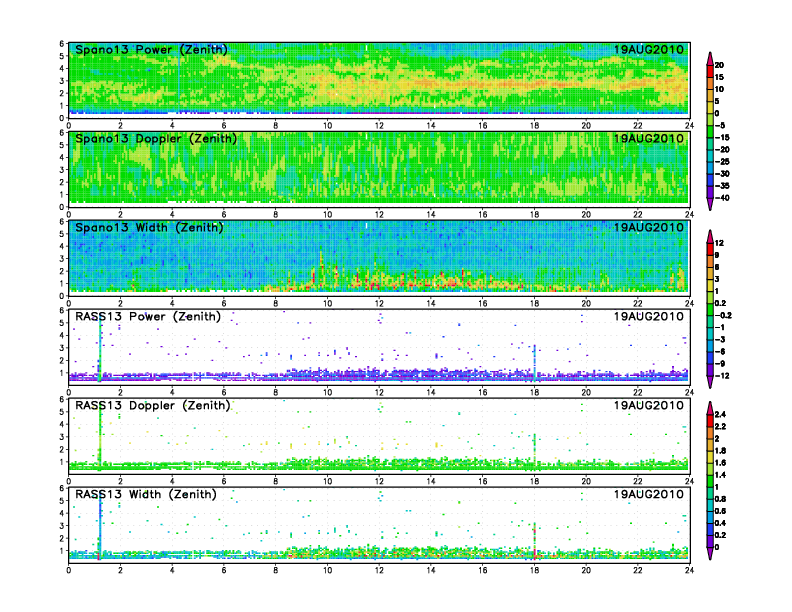Viewport: 792px width, 612px height.
Task: Click the pink upward arrow of middle colorbar
Action: (710, 236)
